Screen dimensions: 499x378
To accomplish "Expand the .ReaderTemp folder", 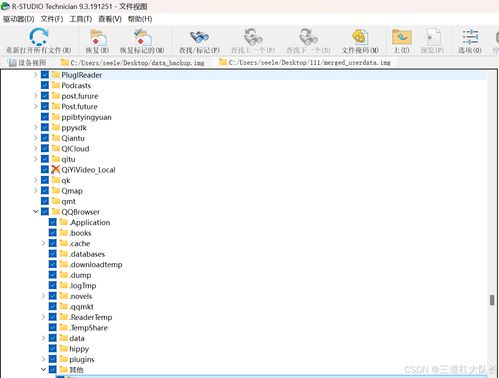I will (43, 317).
